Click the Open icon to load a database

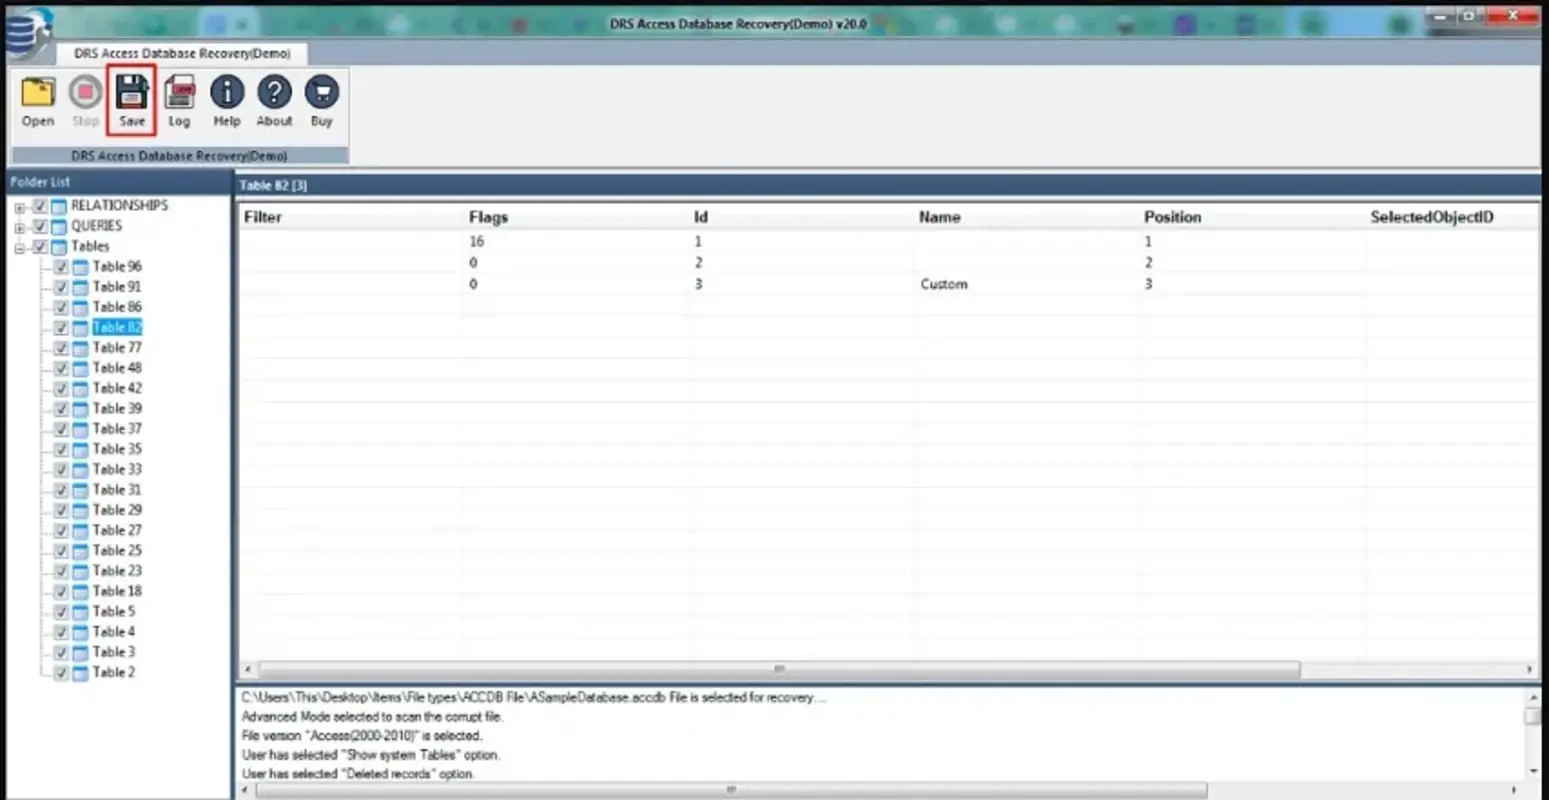(37, 100)
